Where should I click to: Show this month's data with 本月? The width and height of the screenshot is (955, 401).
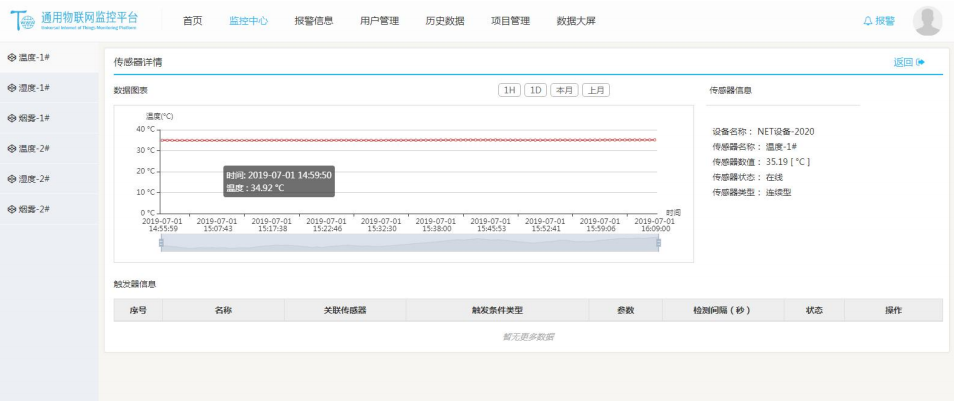pyautogui.click(x=564, y=90)
